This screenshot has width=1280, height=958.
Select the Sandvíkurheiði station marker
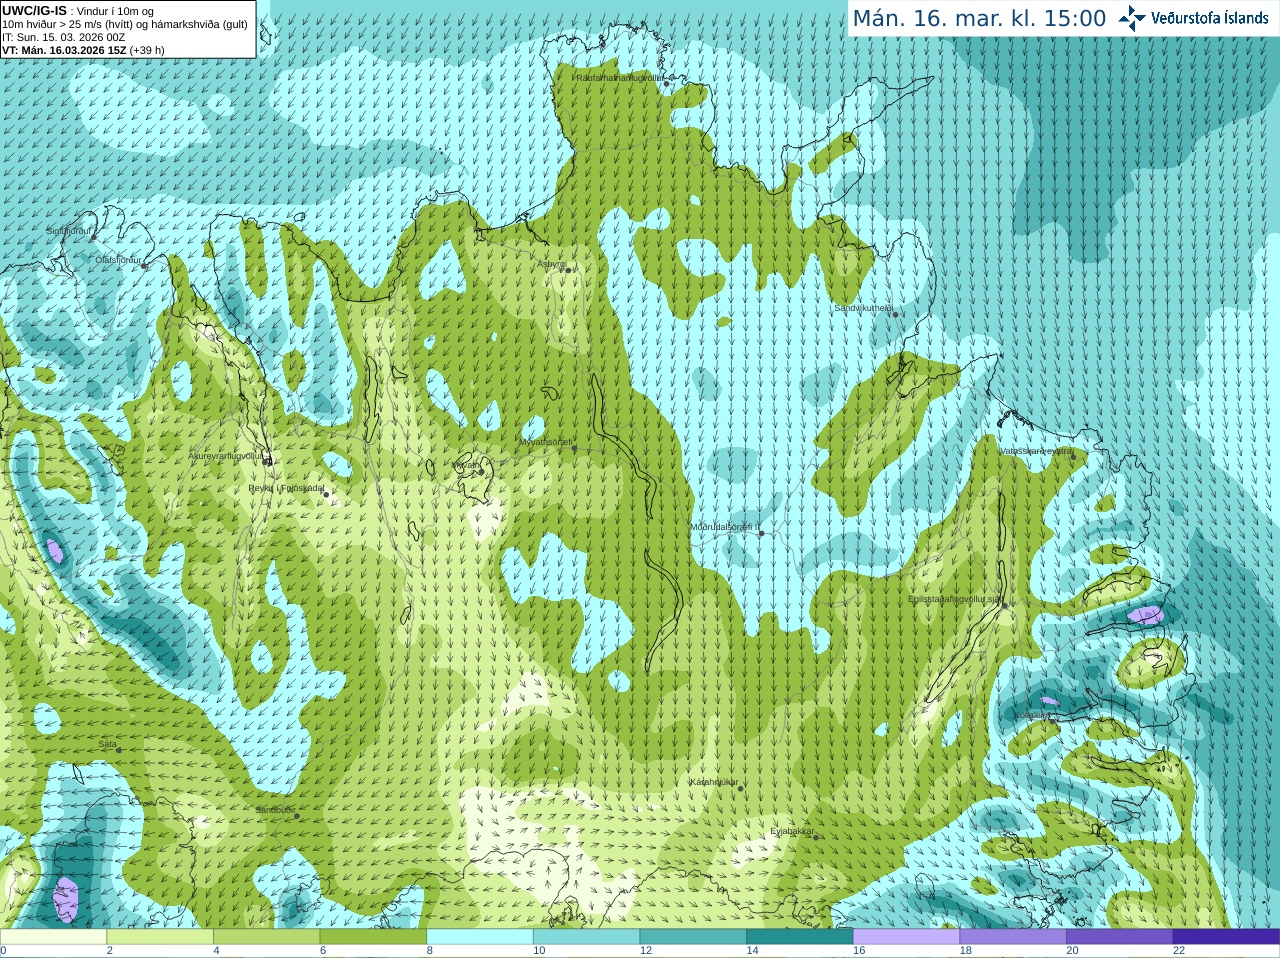(x=895, y=314)
